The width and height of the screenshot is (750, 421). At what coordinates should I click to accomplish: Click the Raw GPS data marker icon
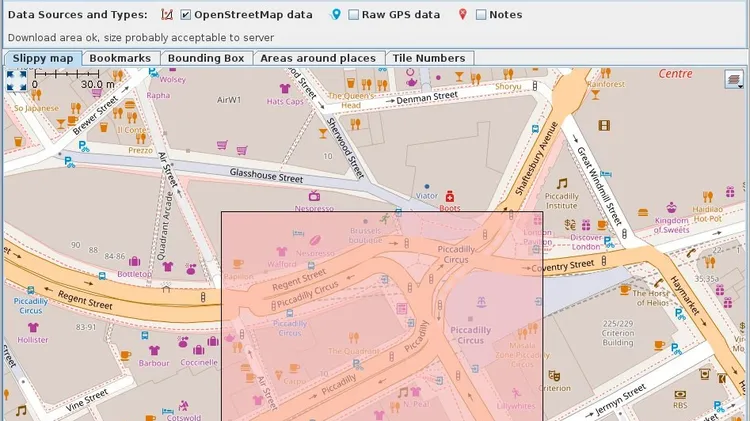click(336, 15)
